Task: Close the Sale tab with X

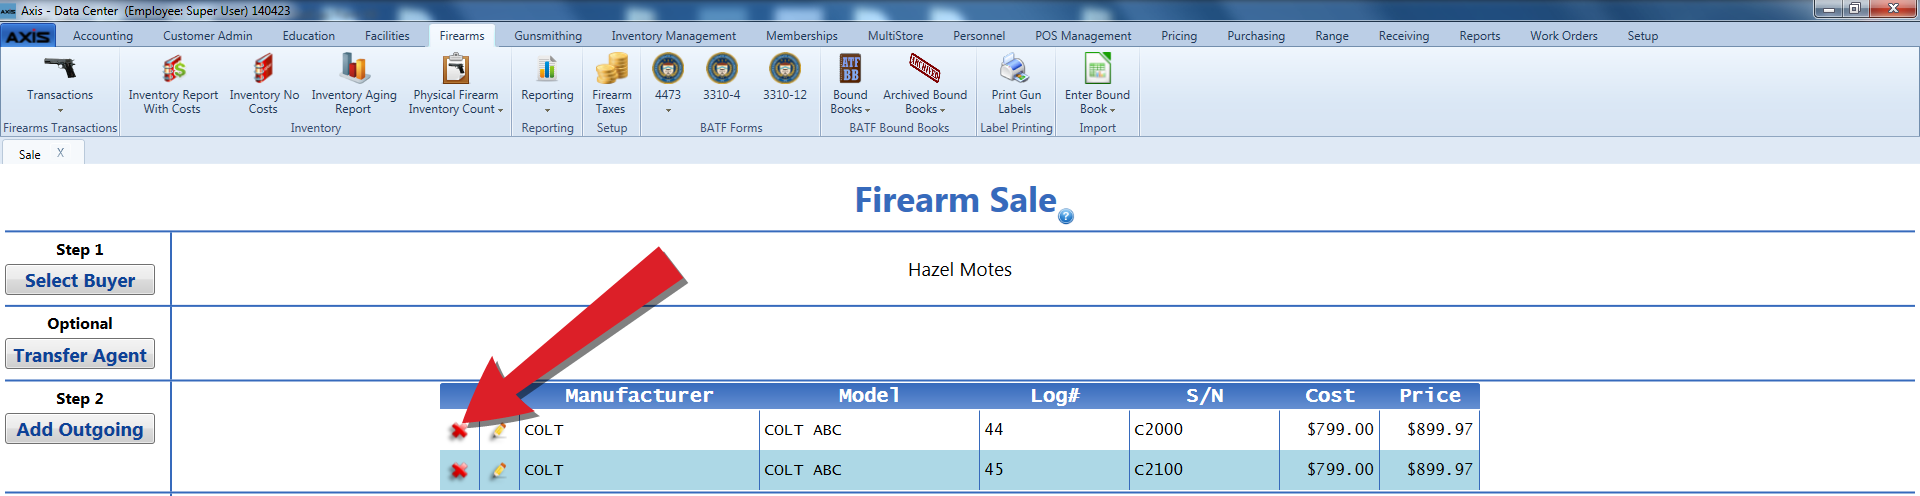Action: point(61,153)
